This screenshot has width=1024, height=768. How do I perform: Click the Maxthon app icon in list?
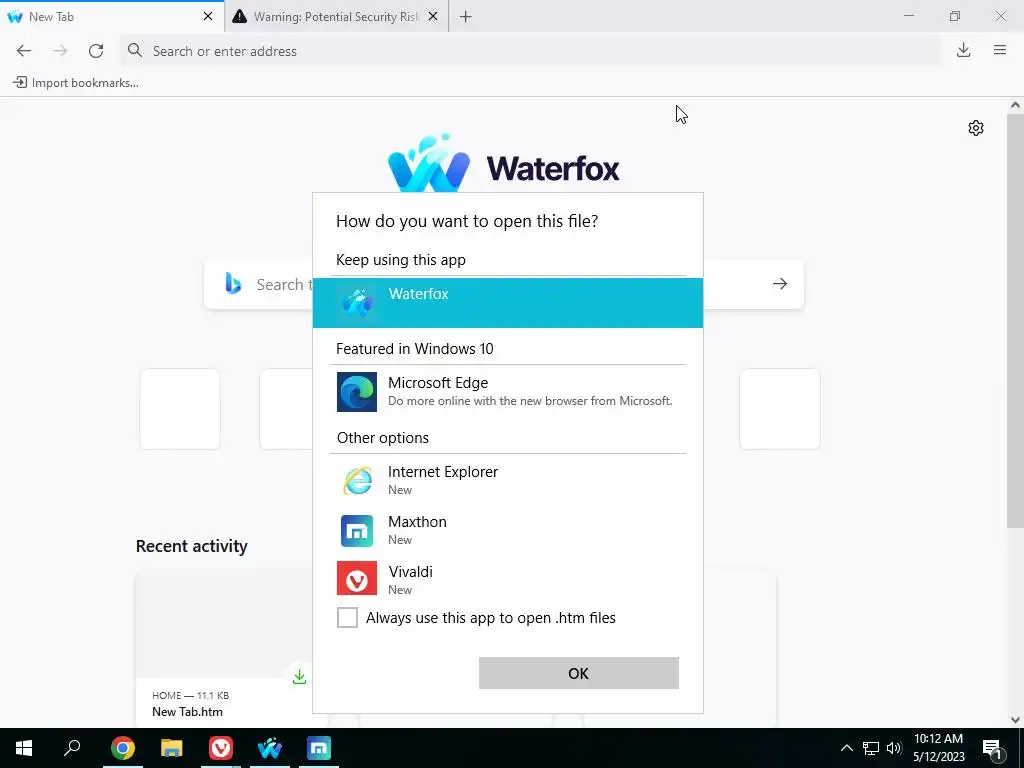coord(357,530)
